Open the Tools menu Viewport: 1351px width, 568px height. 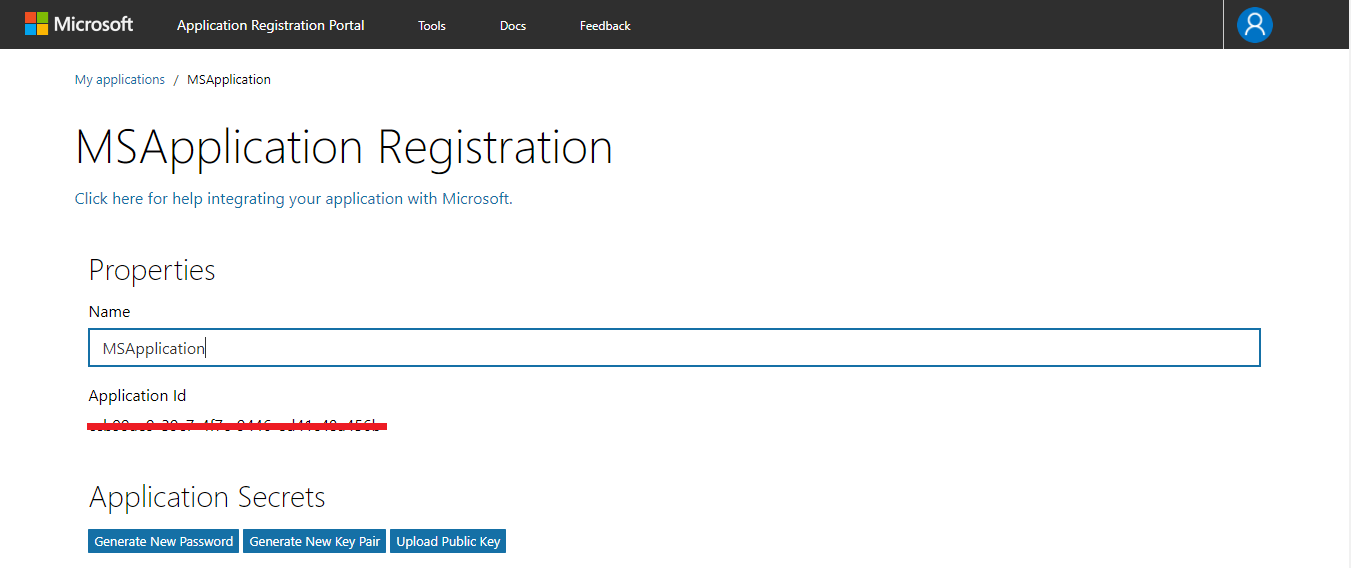point(432,26)
